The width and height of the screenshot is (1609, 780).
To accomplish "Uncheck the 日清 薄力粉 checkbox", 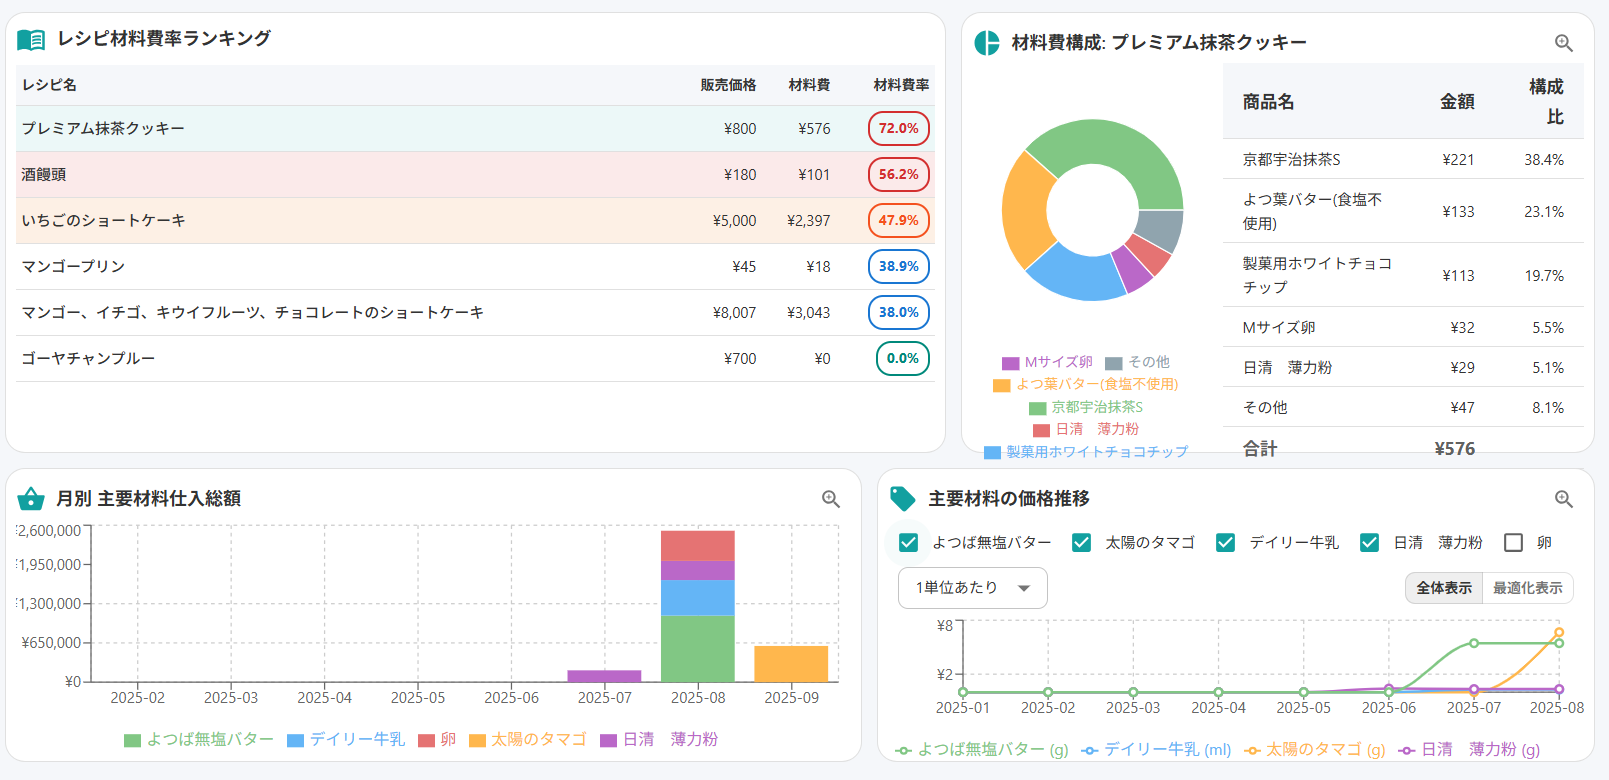I will pyautogui.click(x=1369, y=542).
